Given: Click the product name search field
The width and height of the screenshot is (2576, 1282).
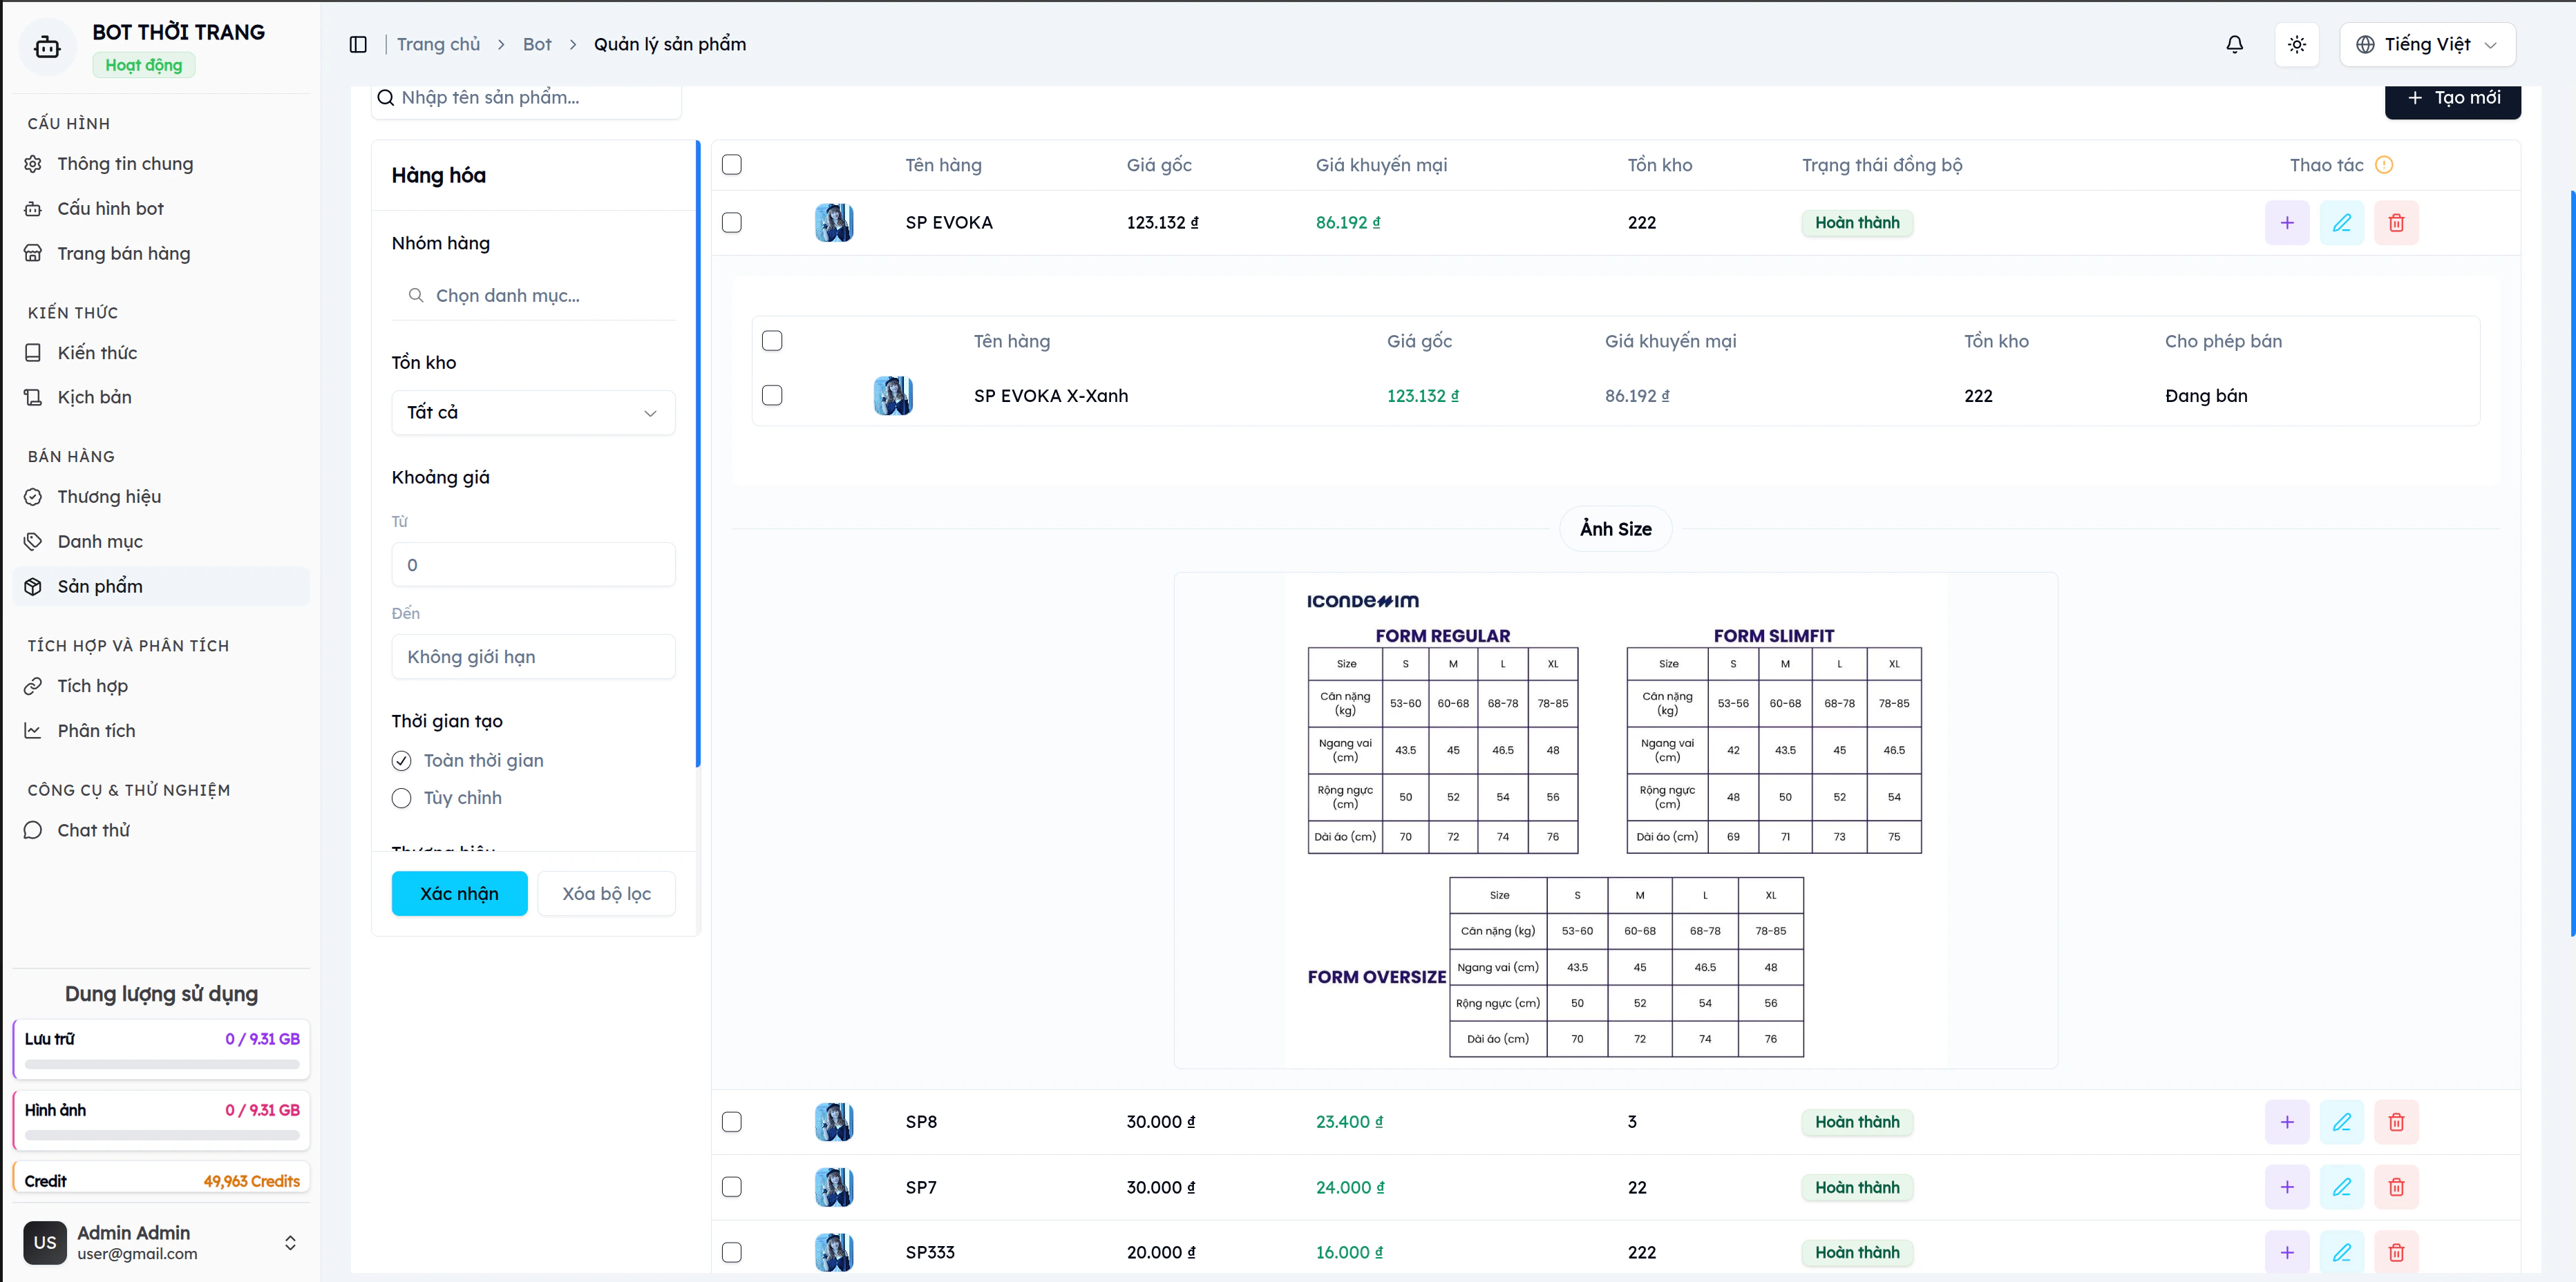Looking at the screenshot, I should click(530, 98).
